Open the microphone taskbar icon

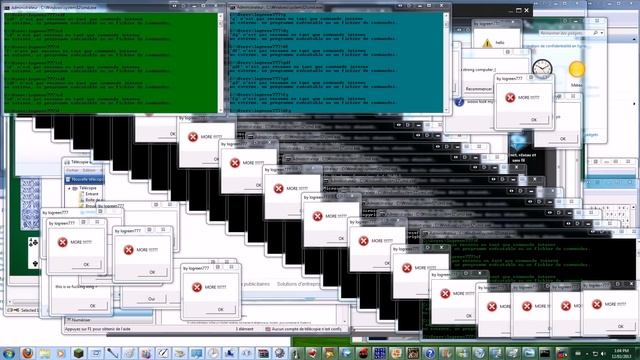(112, 353)
